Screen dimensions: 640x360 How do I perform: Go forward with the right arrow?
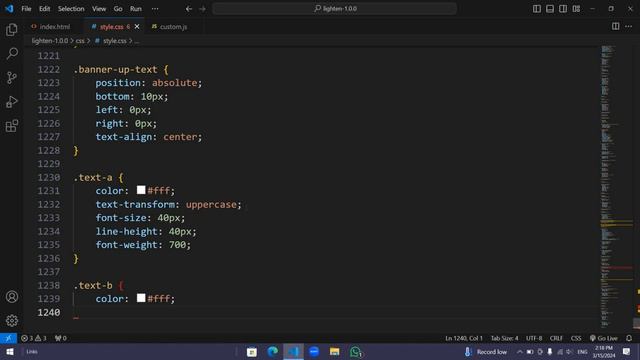202,9
